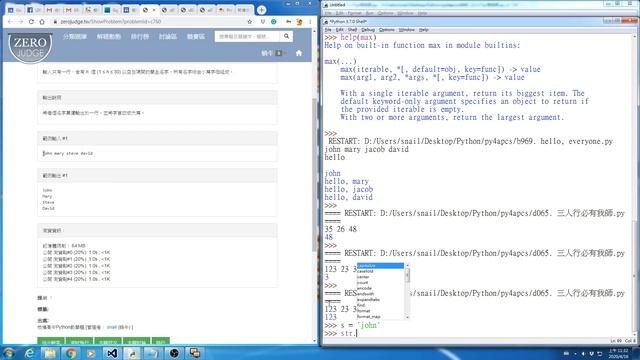The width and height of the screenshot is (640, 360).
Task: Click the ZeroJudge home icon
Action: 299,53
